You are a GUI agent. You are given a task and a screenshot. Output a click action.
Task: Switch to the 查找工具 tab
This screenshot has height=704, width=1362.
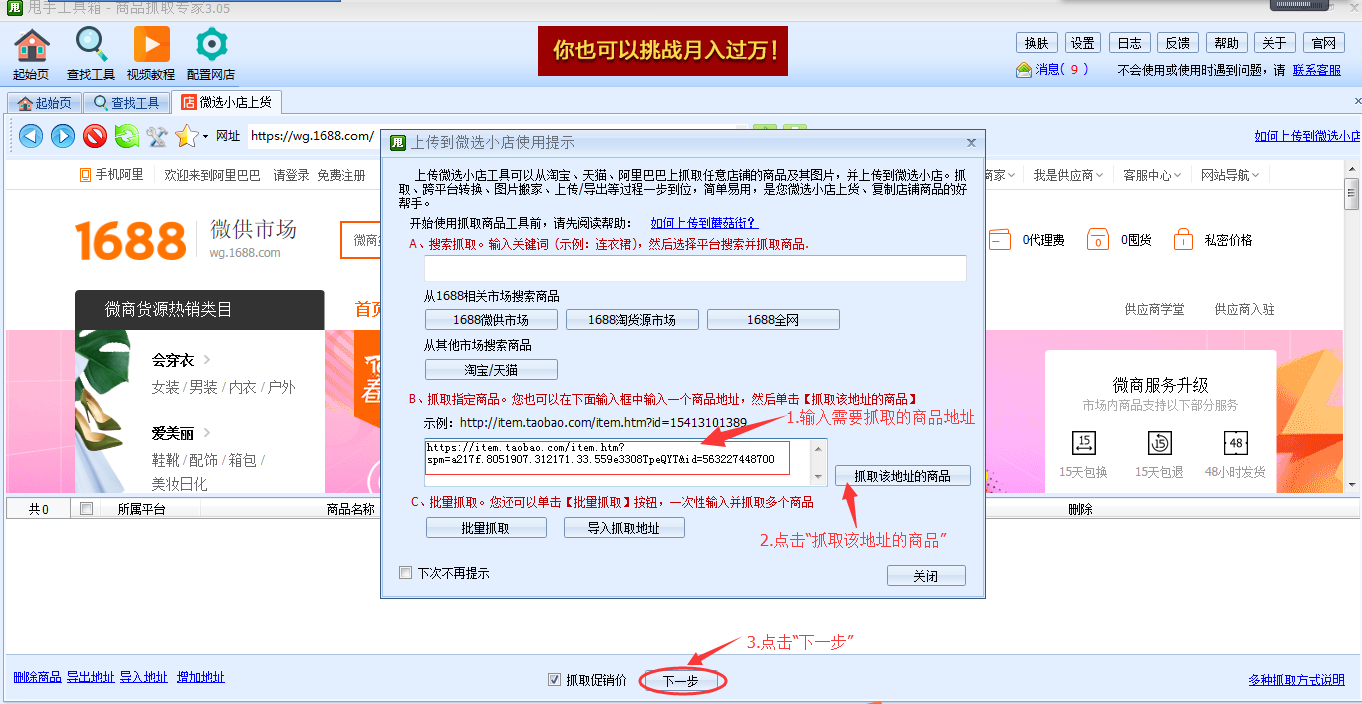point(126,103)
